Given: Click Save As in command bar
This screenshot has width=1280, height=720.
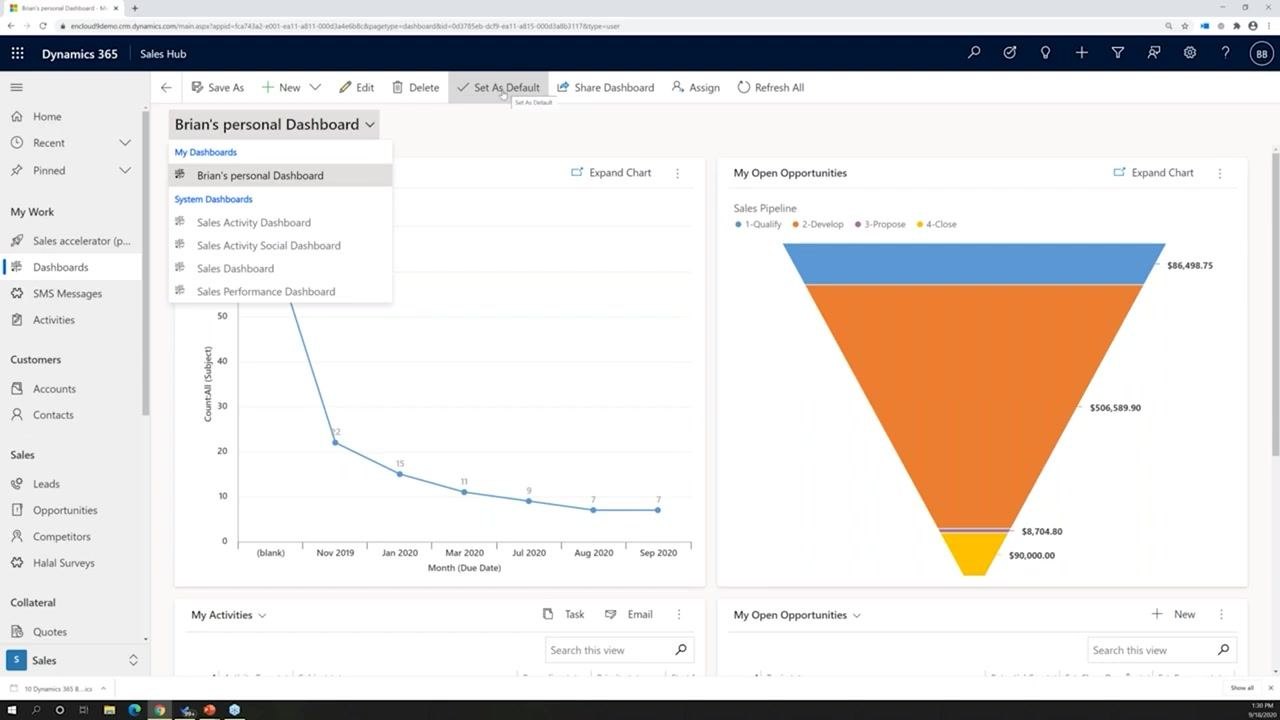Looking at the screenshot, I should click(217, 87).
